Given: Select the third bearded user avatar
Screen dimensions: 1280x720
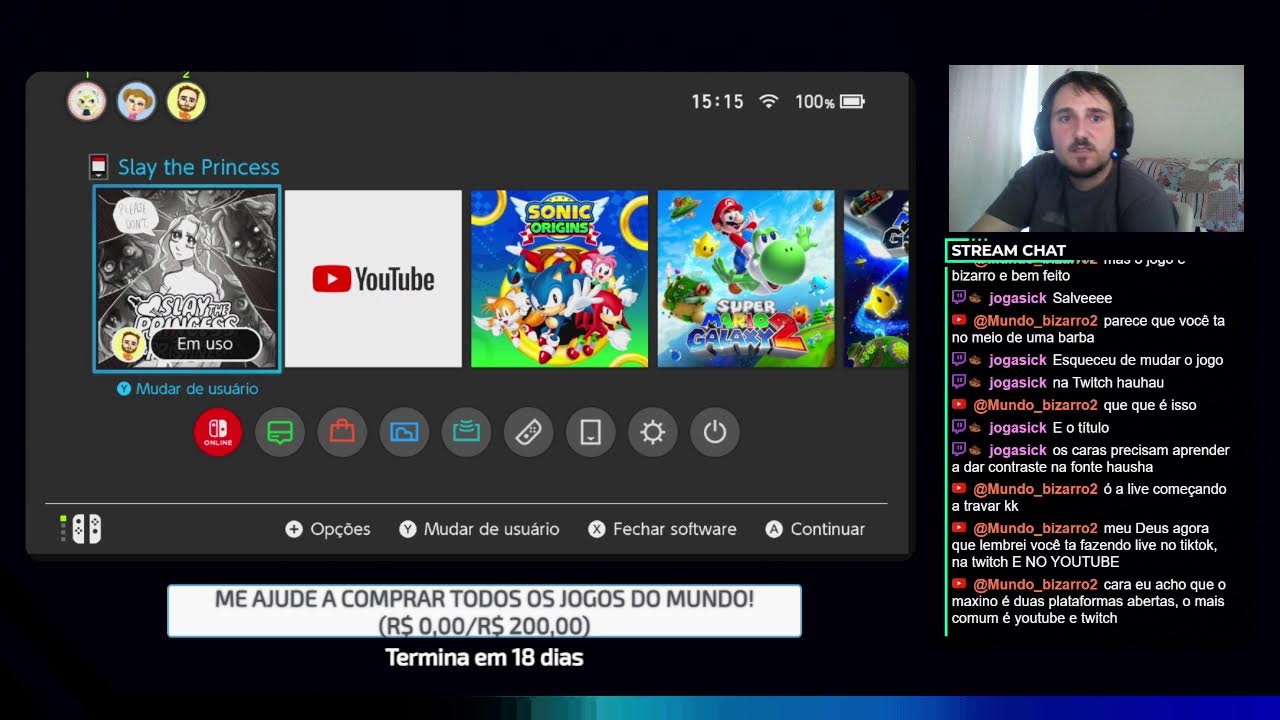Looking at the screenshot, I should 186,101.
